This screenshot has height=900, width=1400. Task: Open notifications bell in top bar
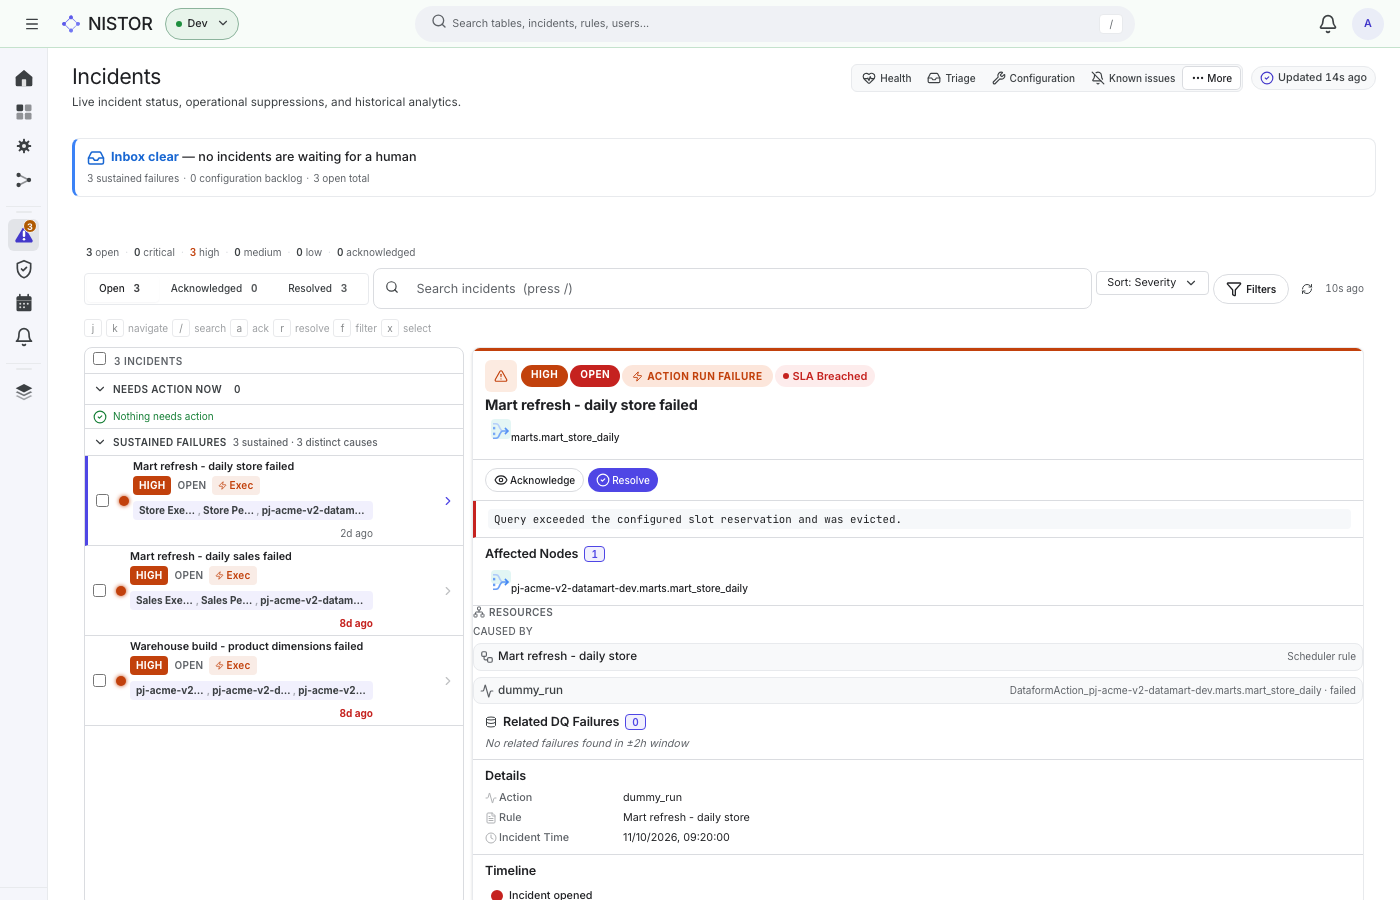[x=1328, y=24]
